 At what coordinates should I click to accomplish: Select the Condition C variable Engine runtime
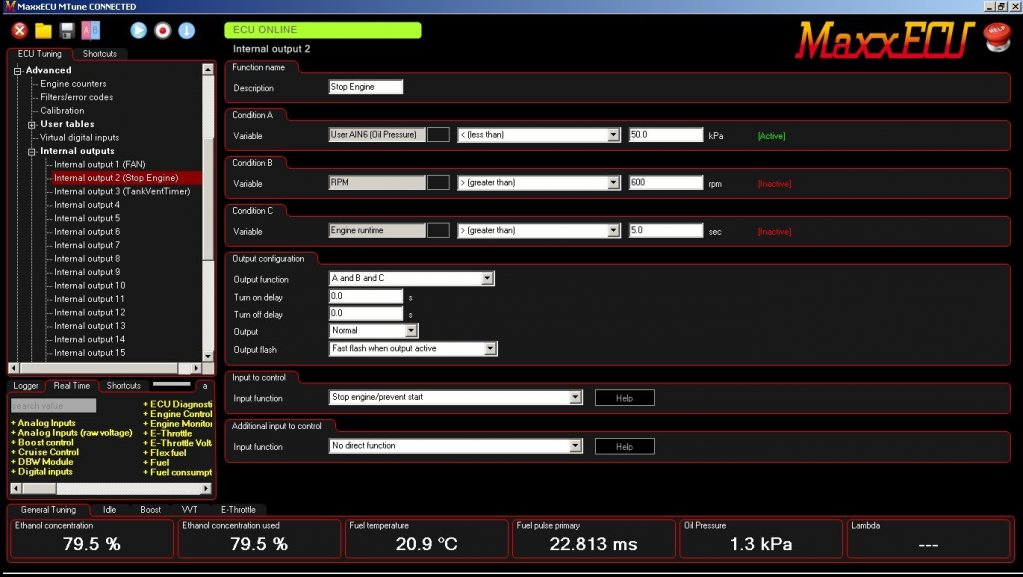[x=377, y=230]
